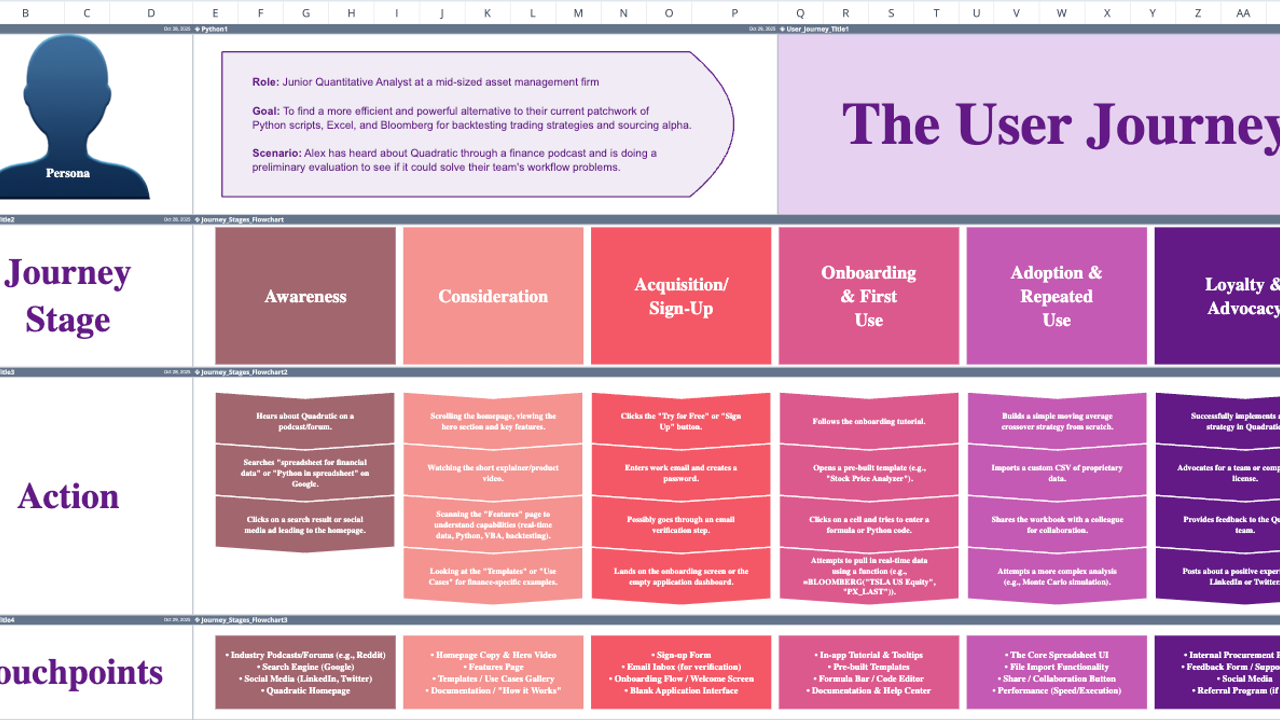This screenshot has width=1280, height=720.
Task: Select column P header
Action: (735, 13)
